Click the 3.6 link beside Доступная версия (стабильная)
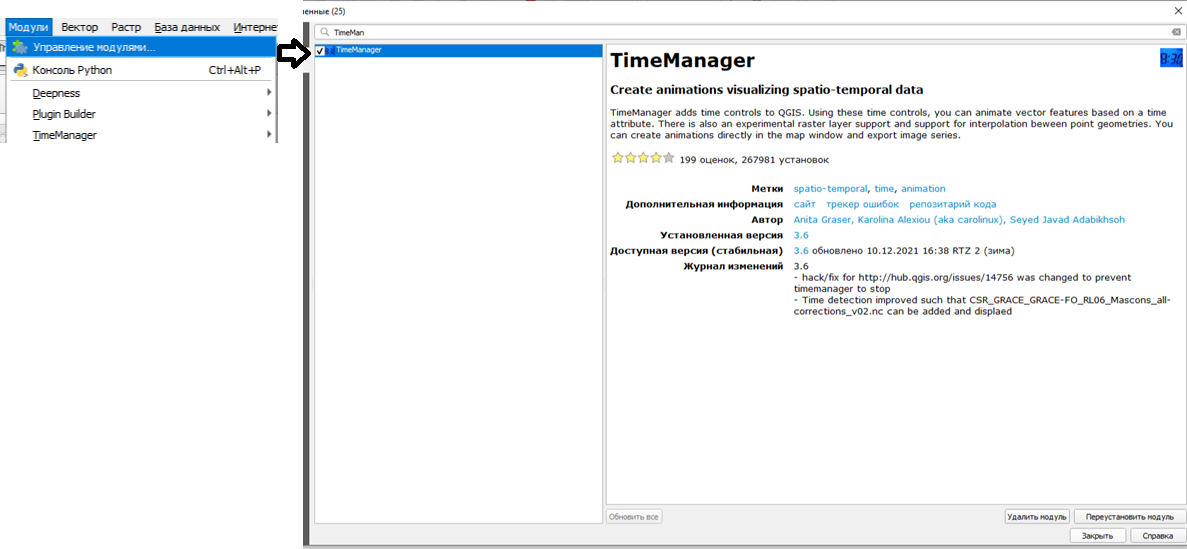This screenshot has width=1187, height=549. [801, 251]
